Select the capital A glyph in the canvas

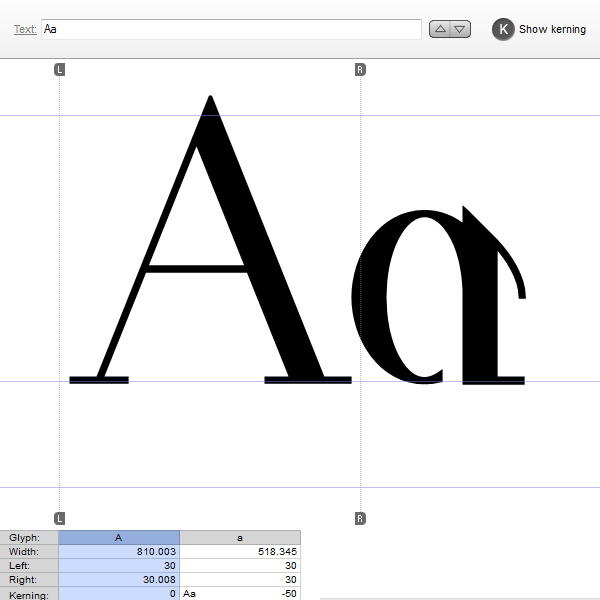[210, 250]
